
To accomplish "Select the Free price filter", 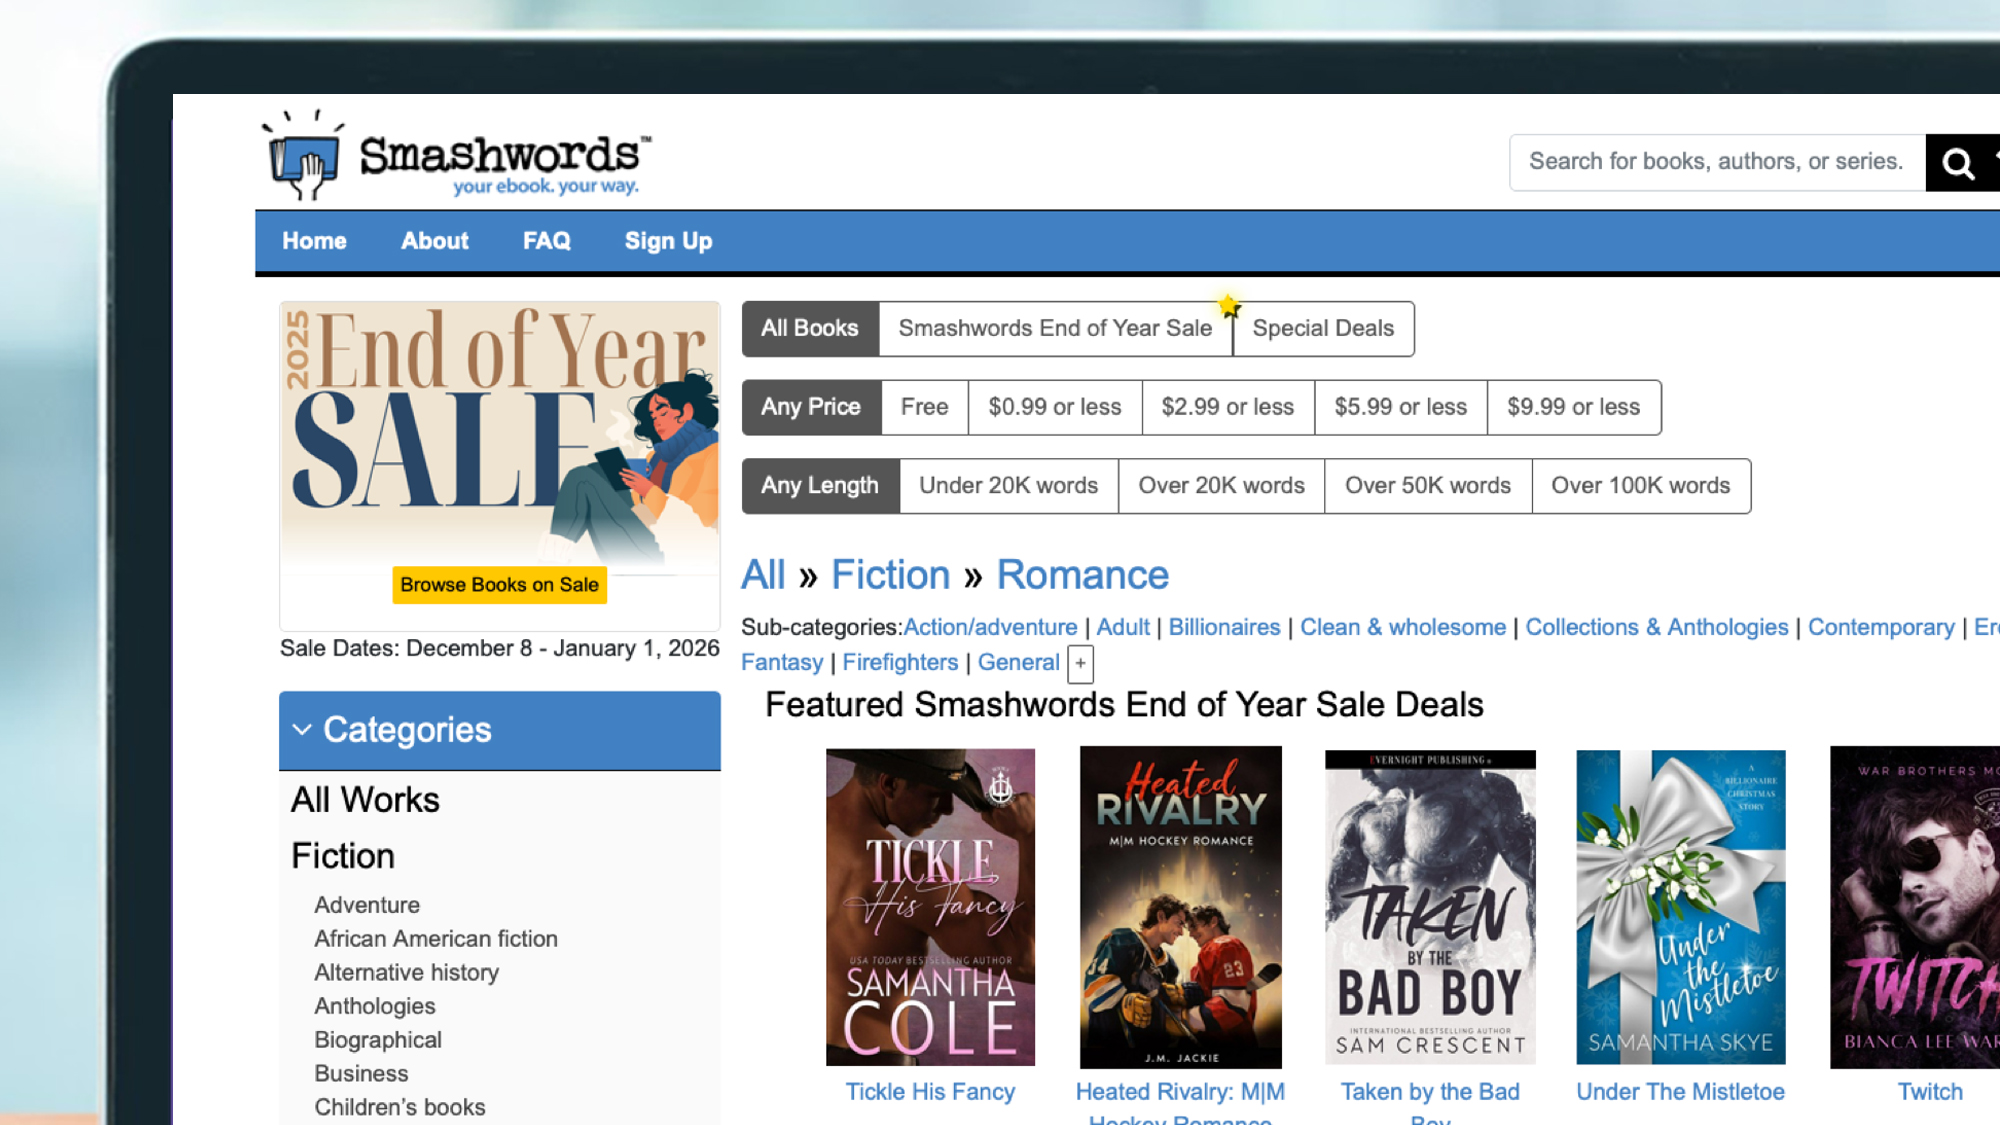I will 923,407.
